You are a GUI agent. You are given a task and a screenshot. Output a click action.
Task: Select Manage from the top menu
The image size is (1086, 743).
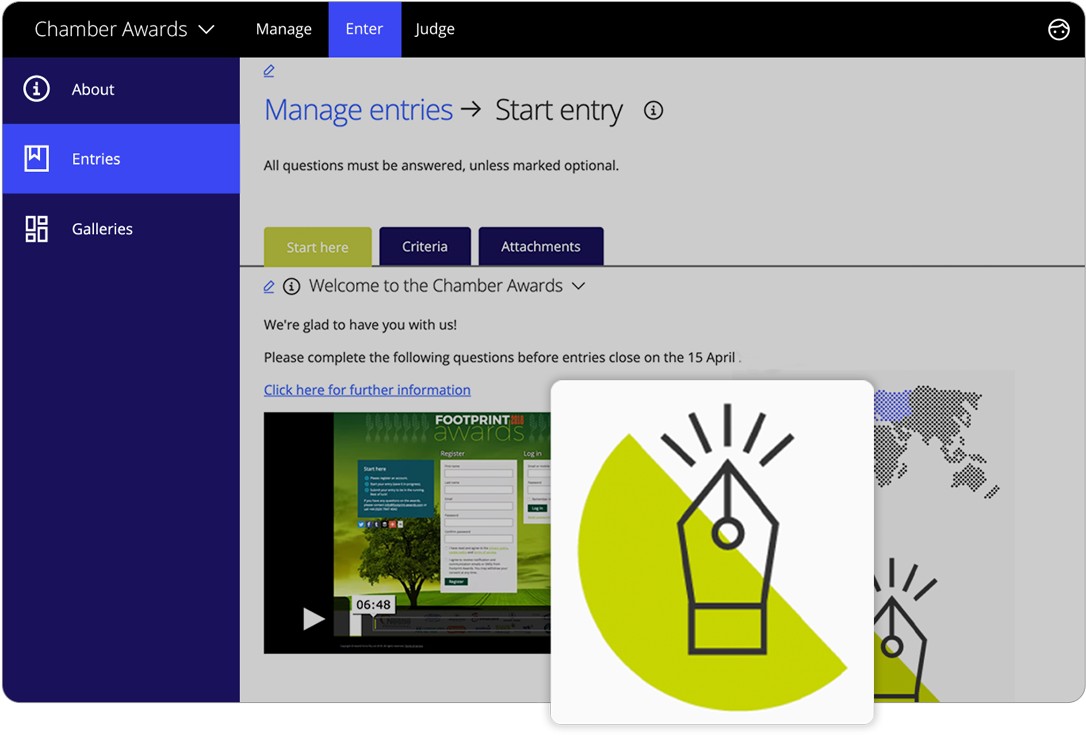pos(284,29)
